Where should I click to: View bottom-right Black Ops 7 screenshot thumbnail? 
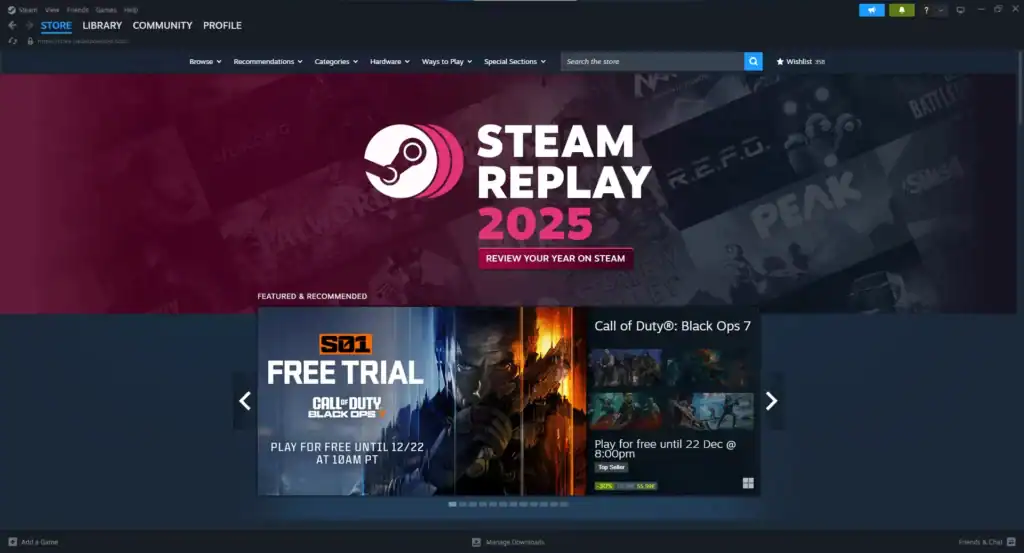(712, 410)
